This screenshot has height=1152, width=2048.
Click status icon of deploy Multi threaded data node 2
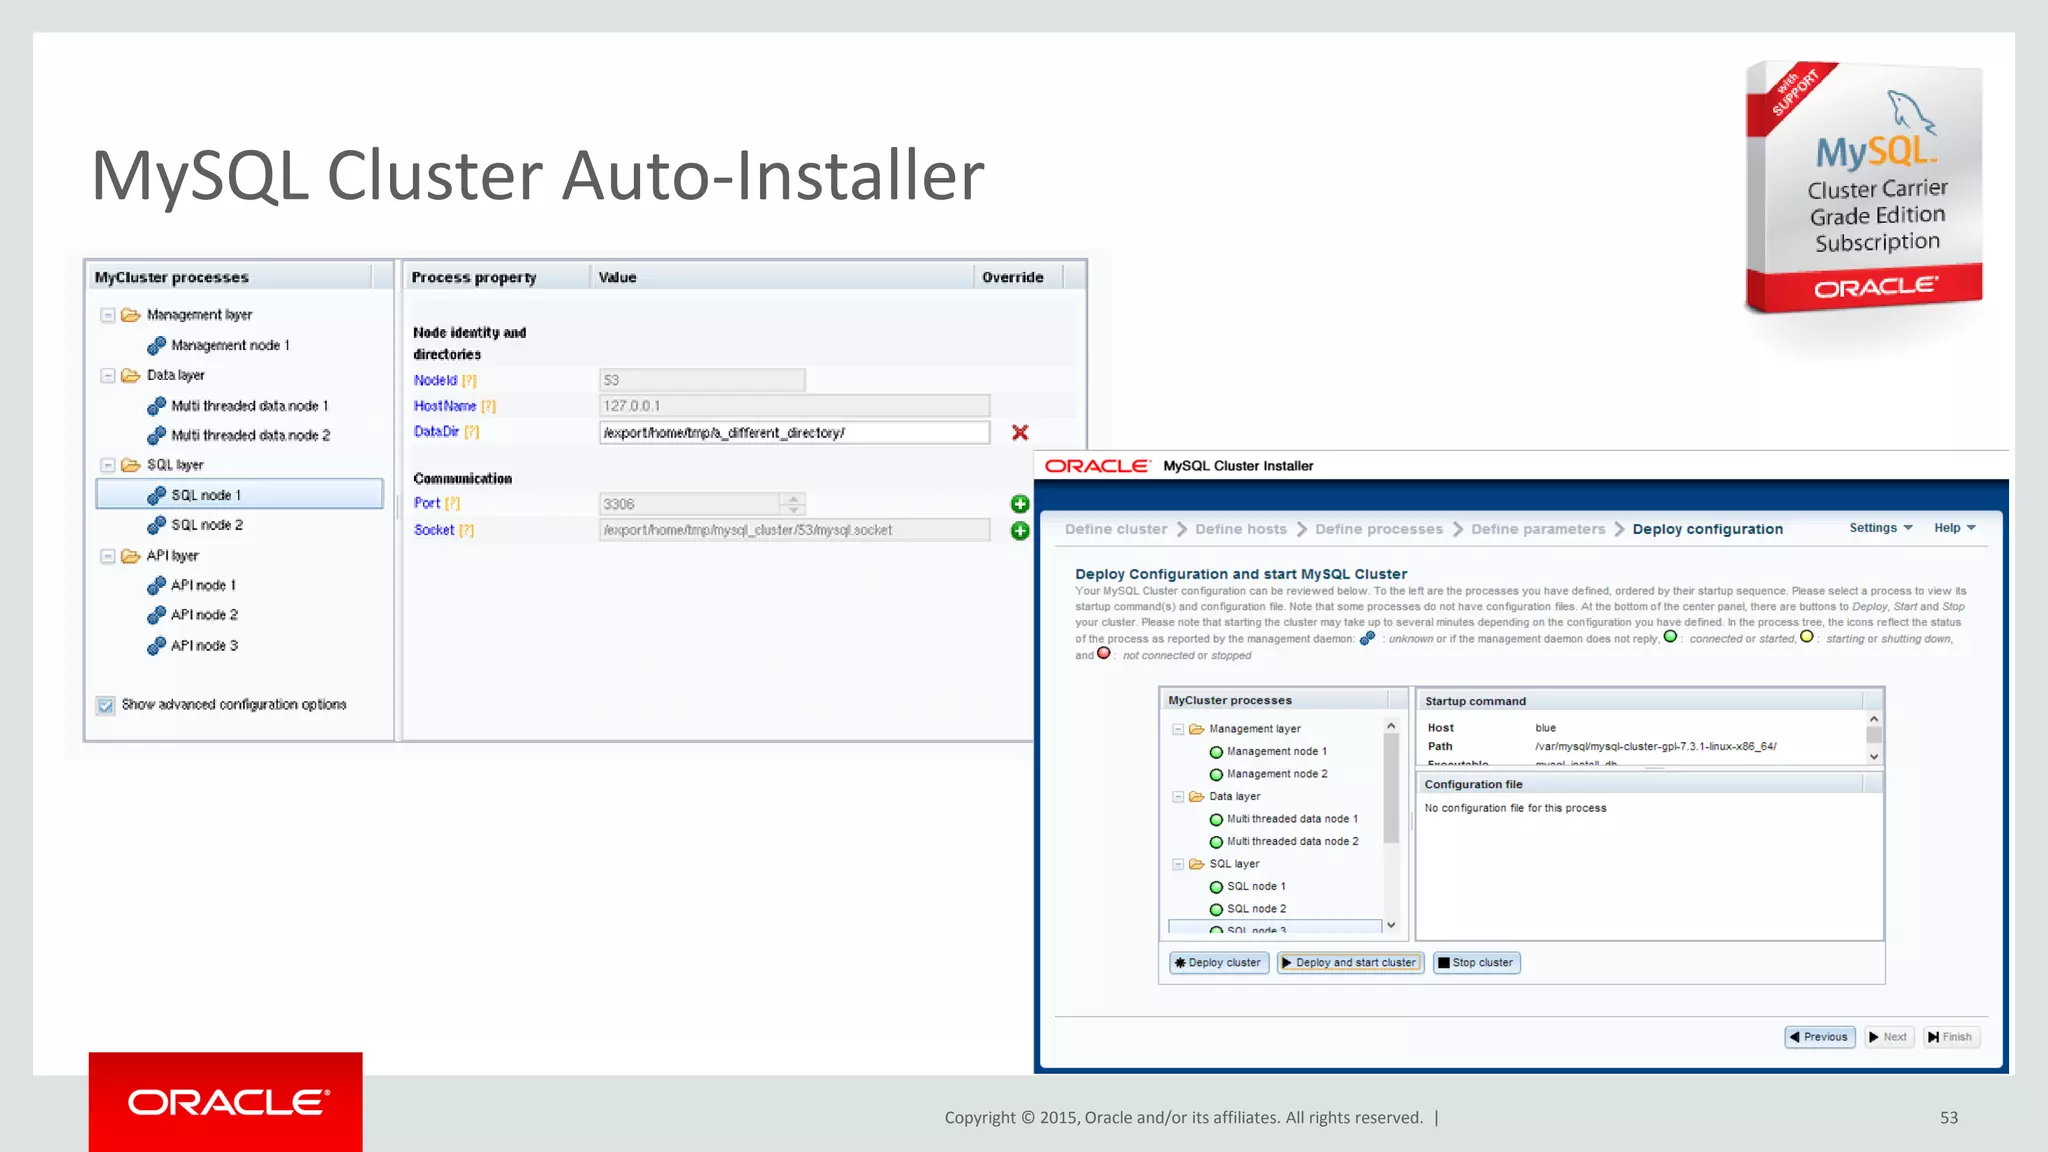pos(1216,843)
